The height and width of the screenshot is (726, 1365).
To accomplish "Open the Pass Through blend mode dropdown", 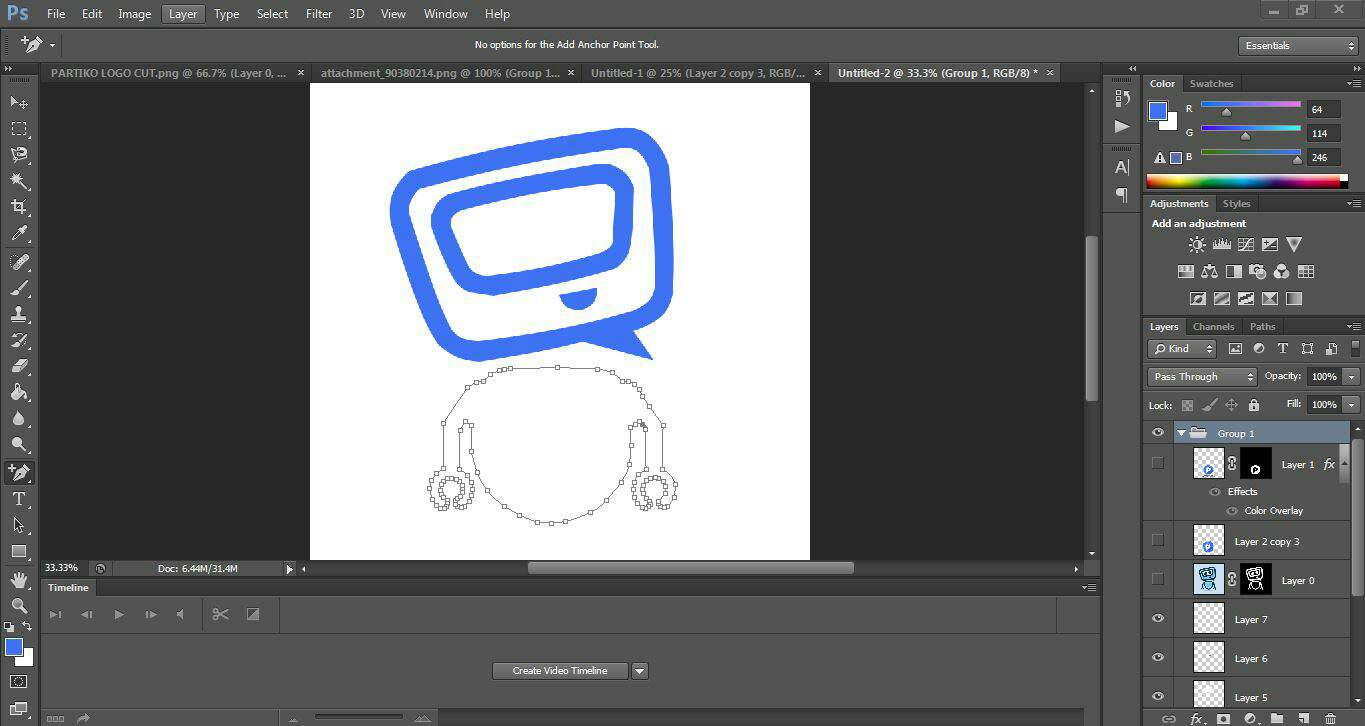I will [x=1202, y=377].
